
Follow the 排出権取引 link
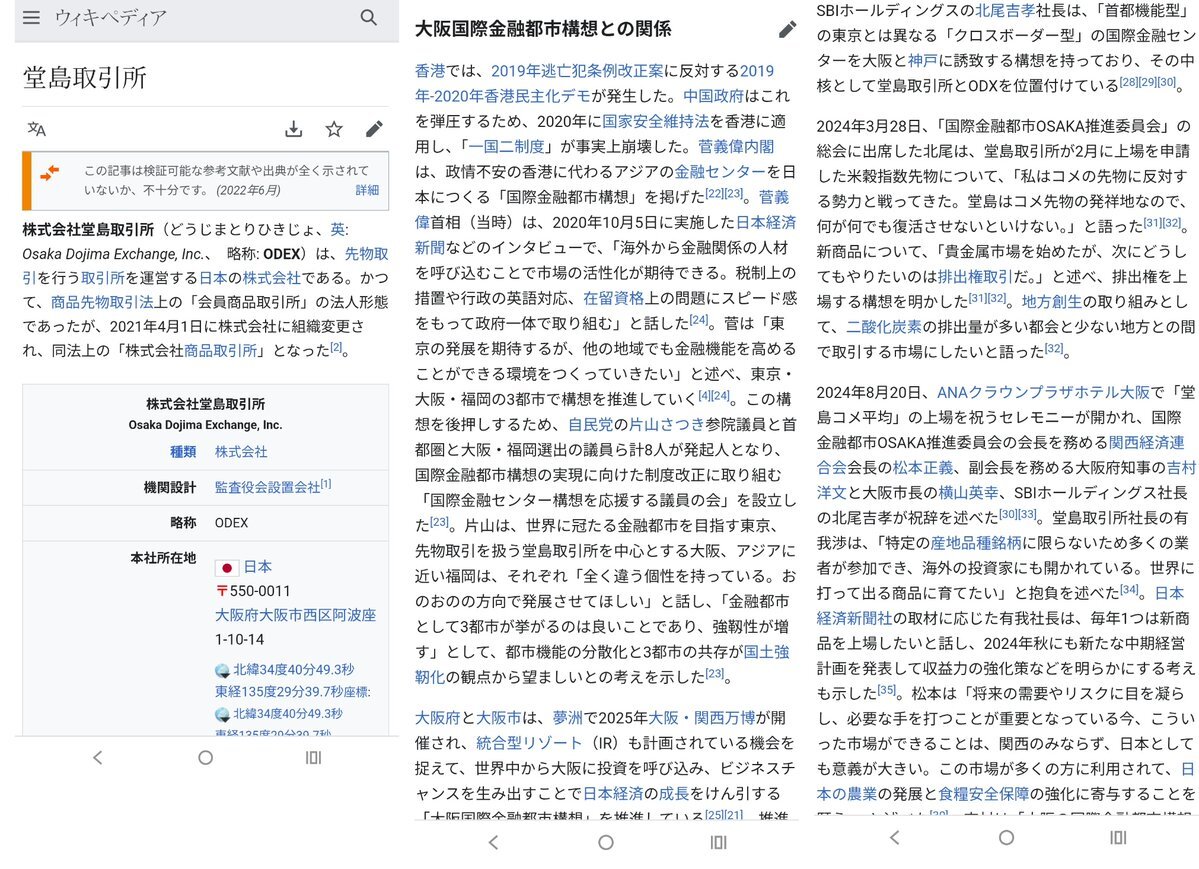[x=974, y=274]
